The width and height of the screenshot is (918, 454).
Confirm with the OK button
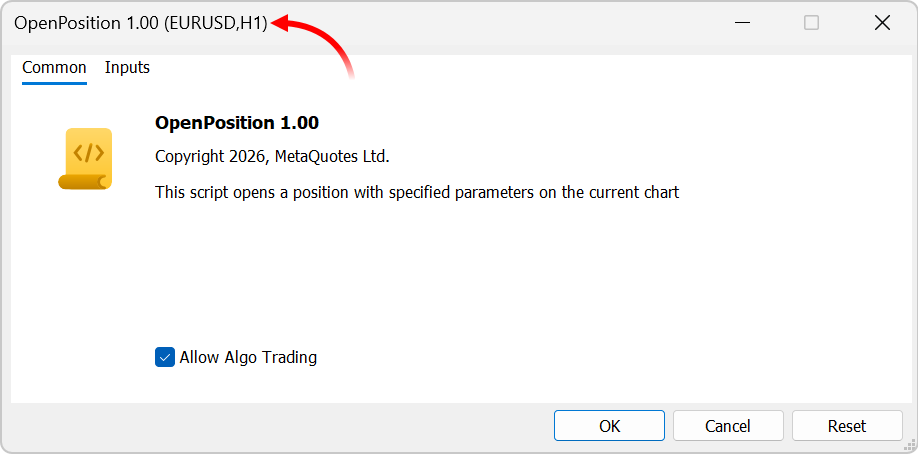pyautogui.click(x=609, y=426)
